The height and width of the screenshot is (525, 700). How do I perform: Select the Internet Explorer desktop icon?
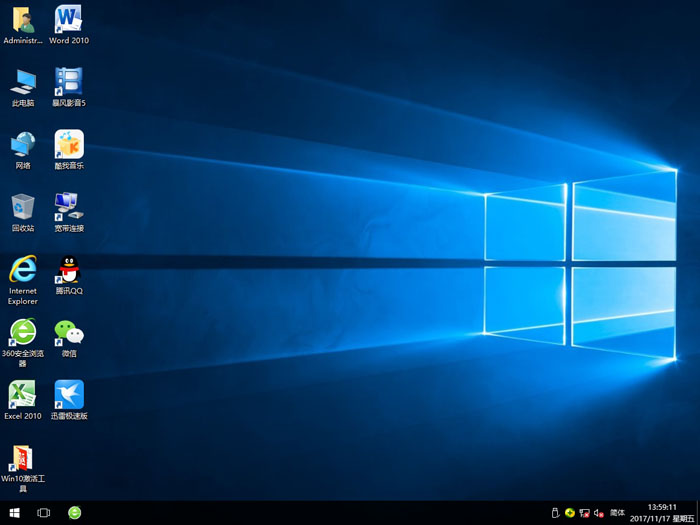[x=23, y=270]
